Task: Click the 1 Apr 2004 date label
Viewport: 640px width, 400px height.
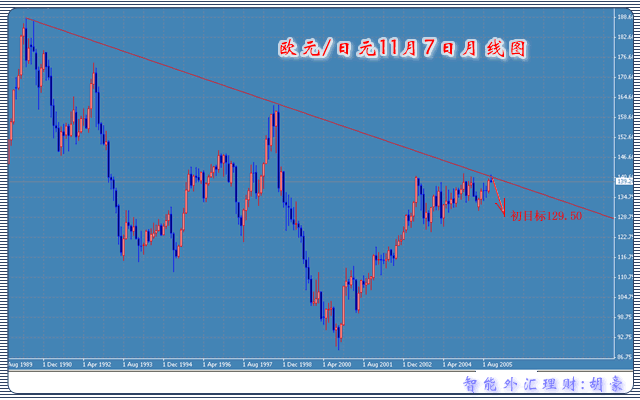Action: [457, 362]
